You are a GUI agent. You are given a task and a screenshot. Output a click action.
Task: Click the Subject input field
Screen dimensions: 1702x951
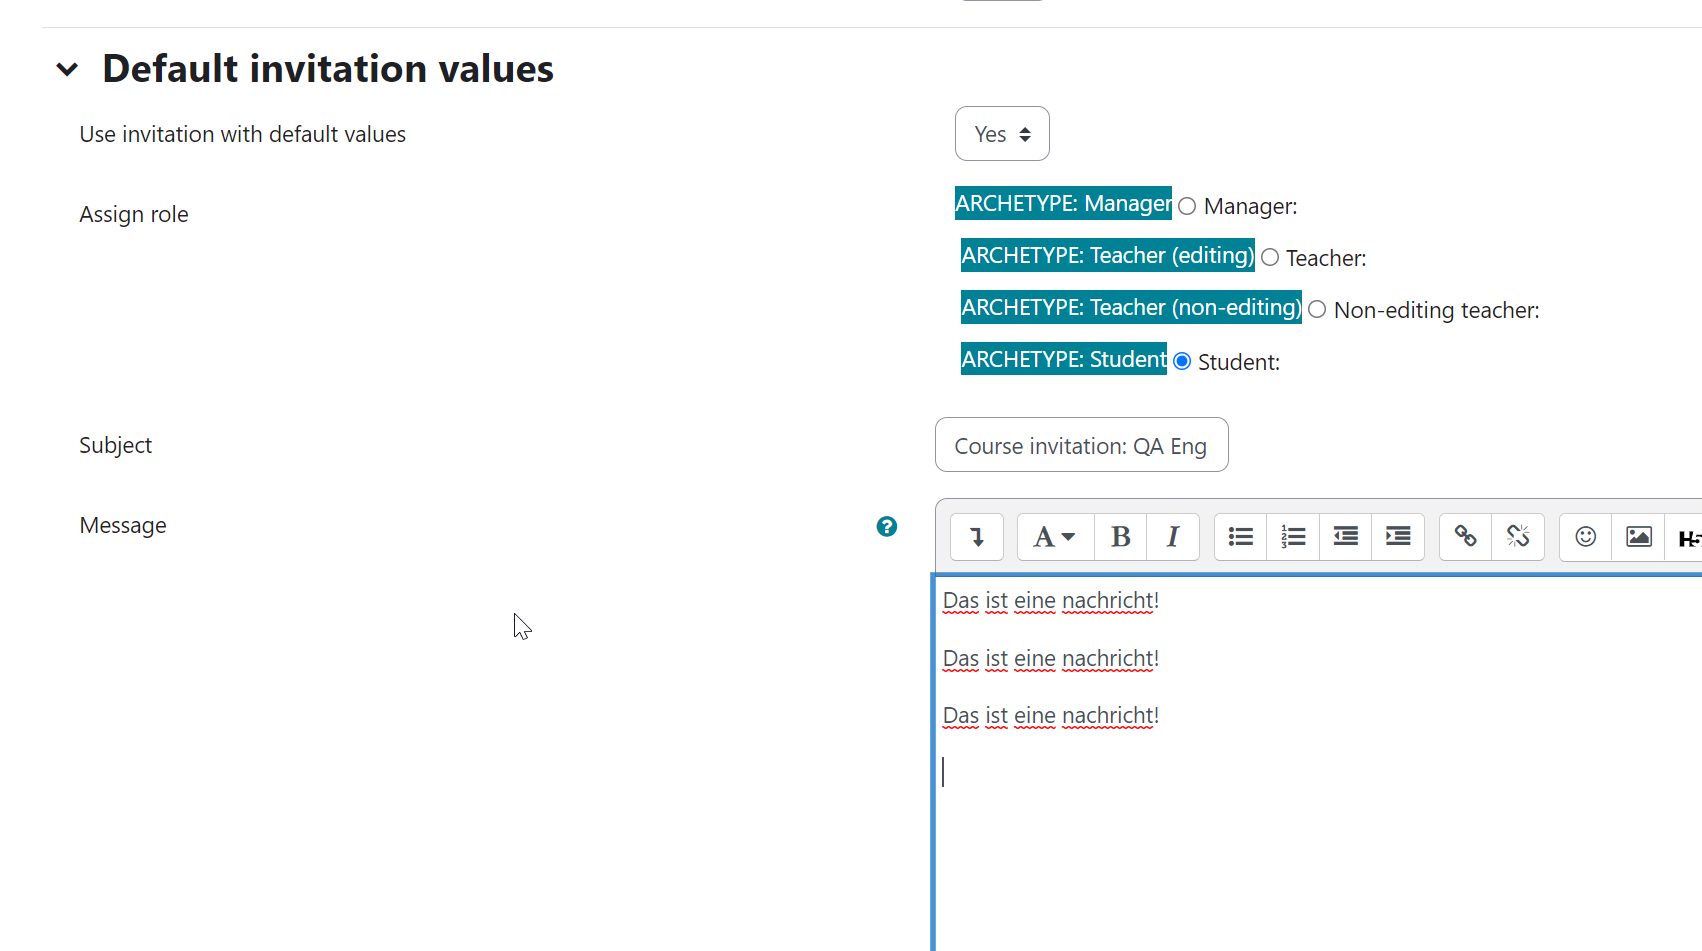[x=1081, y=445]
